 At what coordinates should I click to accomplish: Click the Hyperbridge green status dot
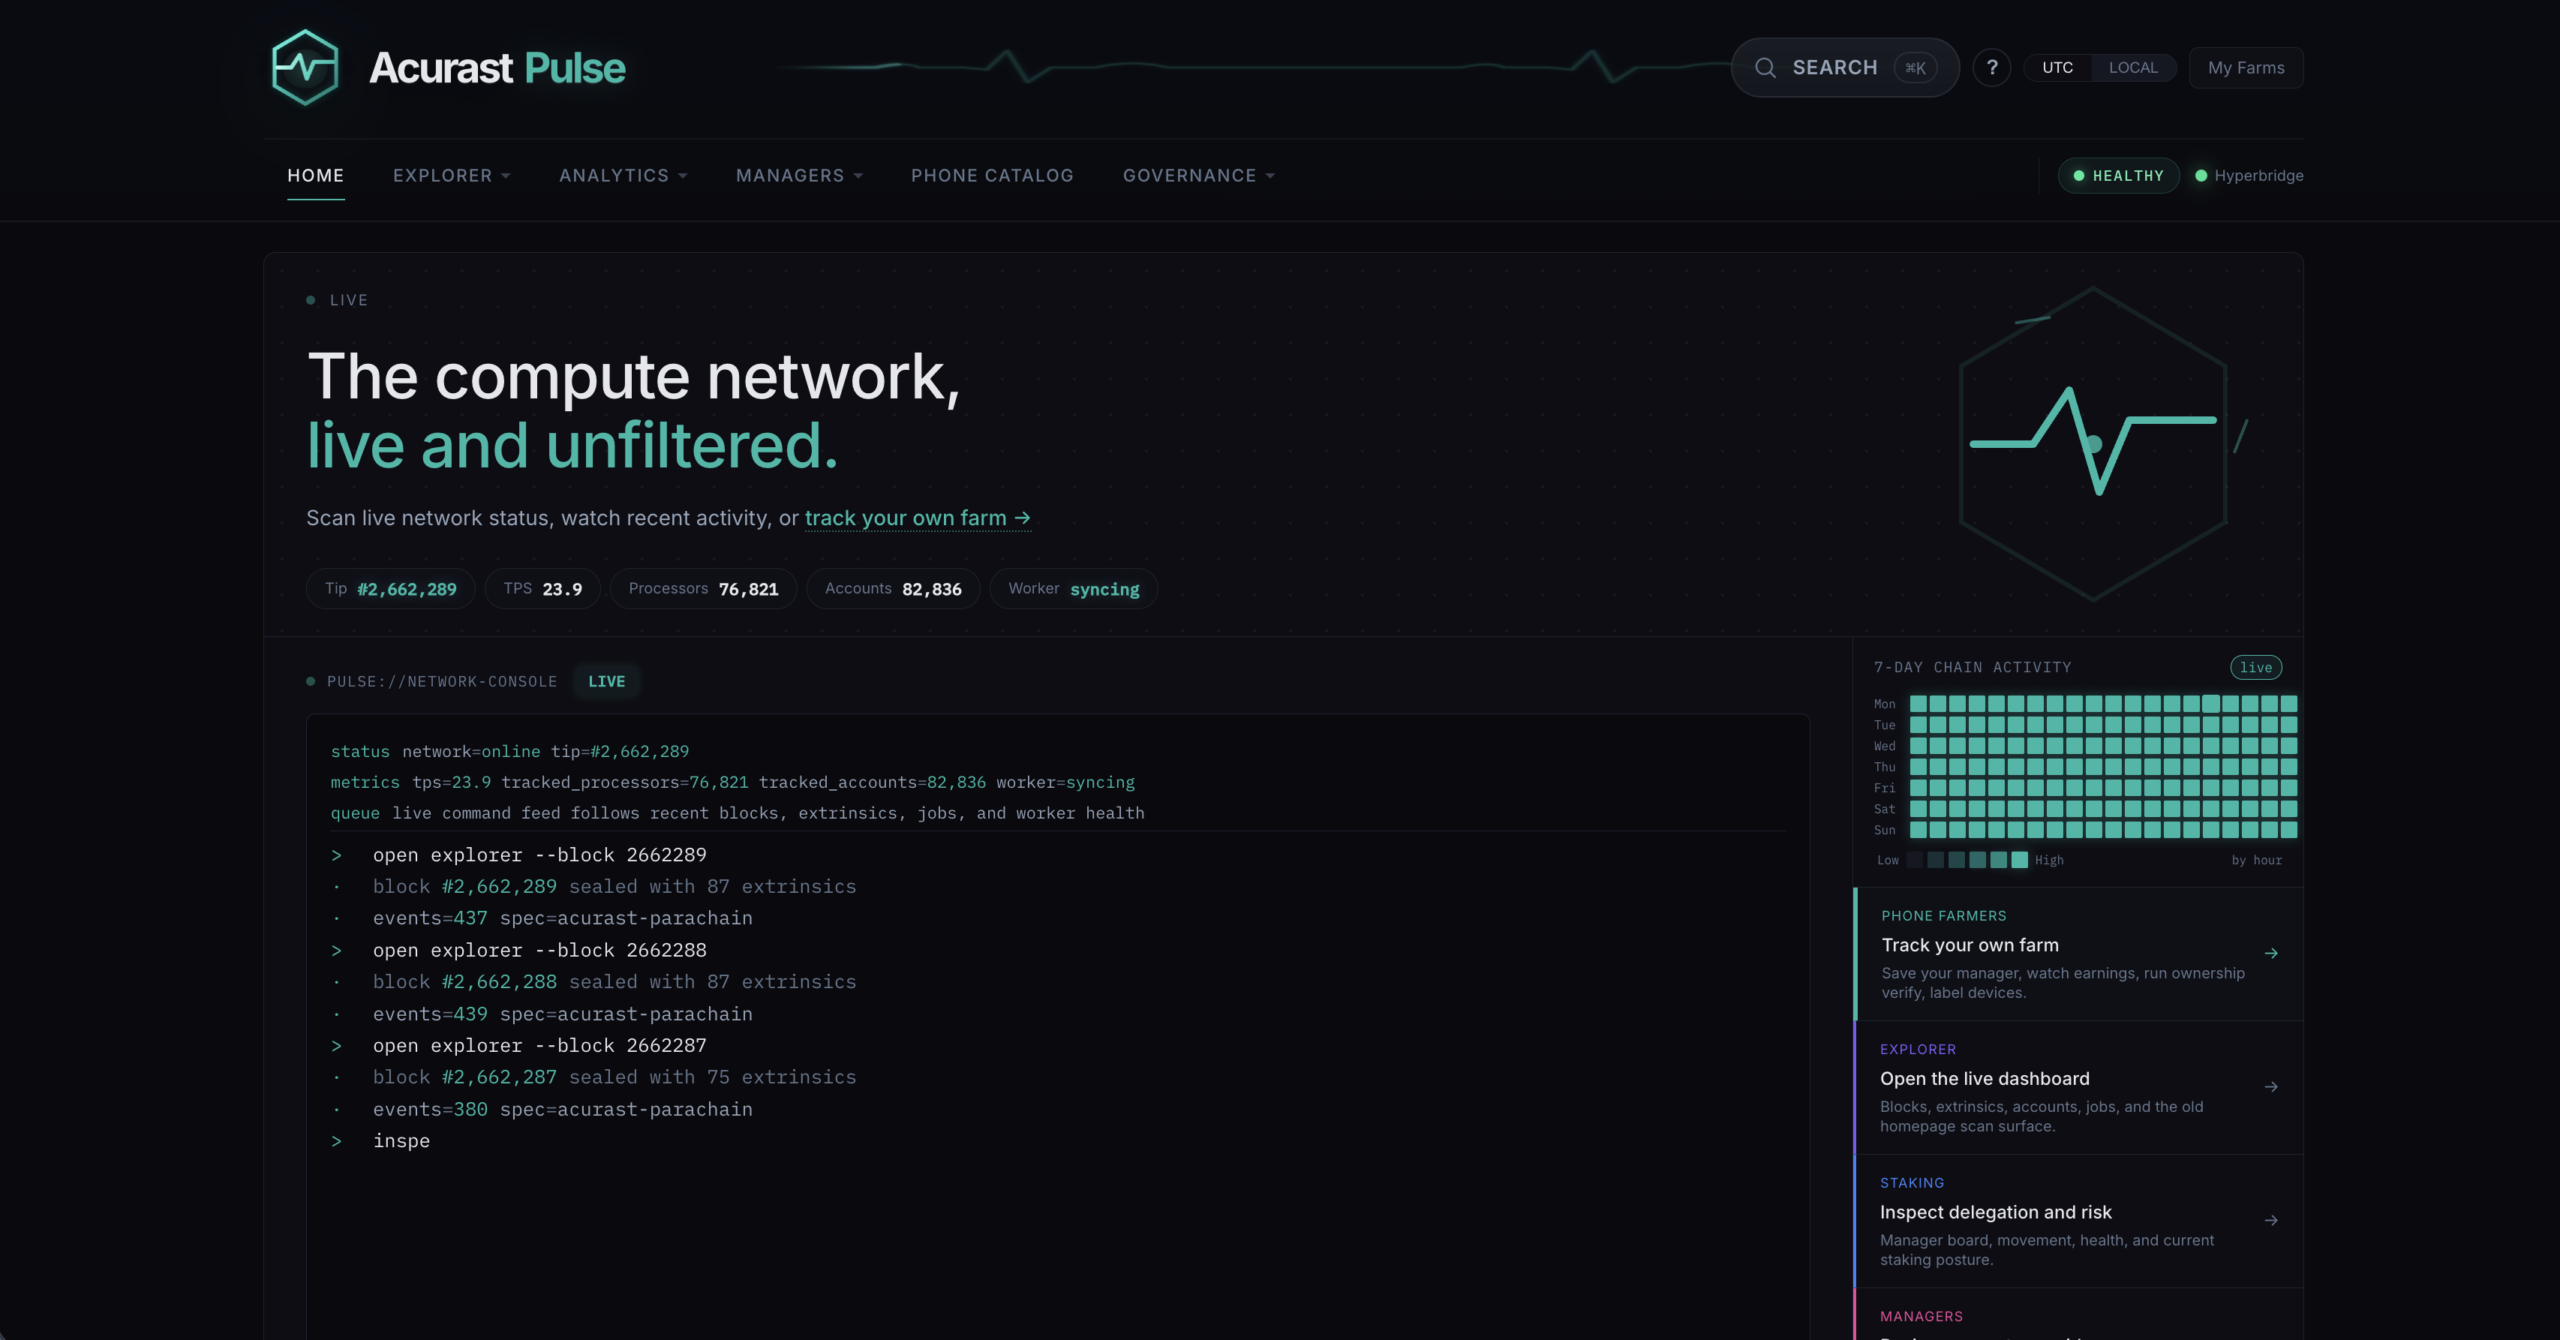coord(2201,175)
